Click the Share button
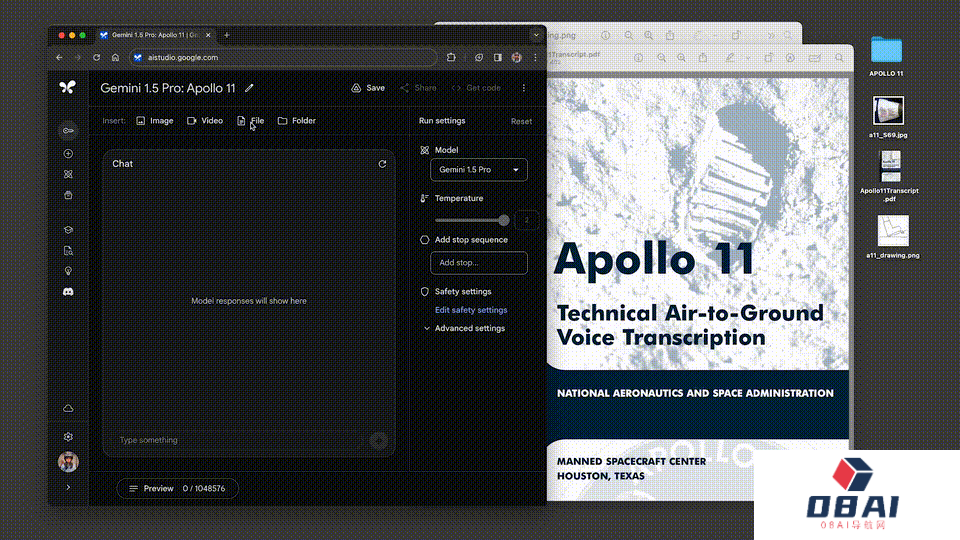 pyautogui.click(x=418, y=88)
